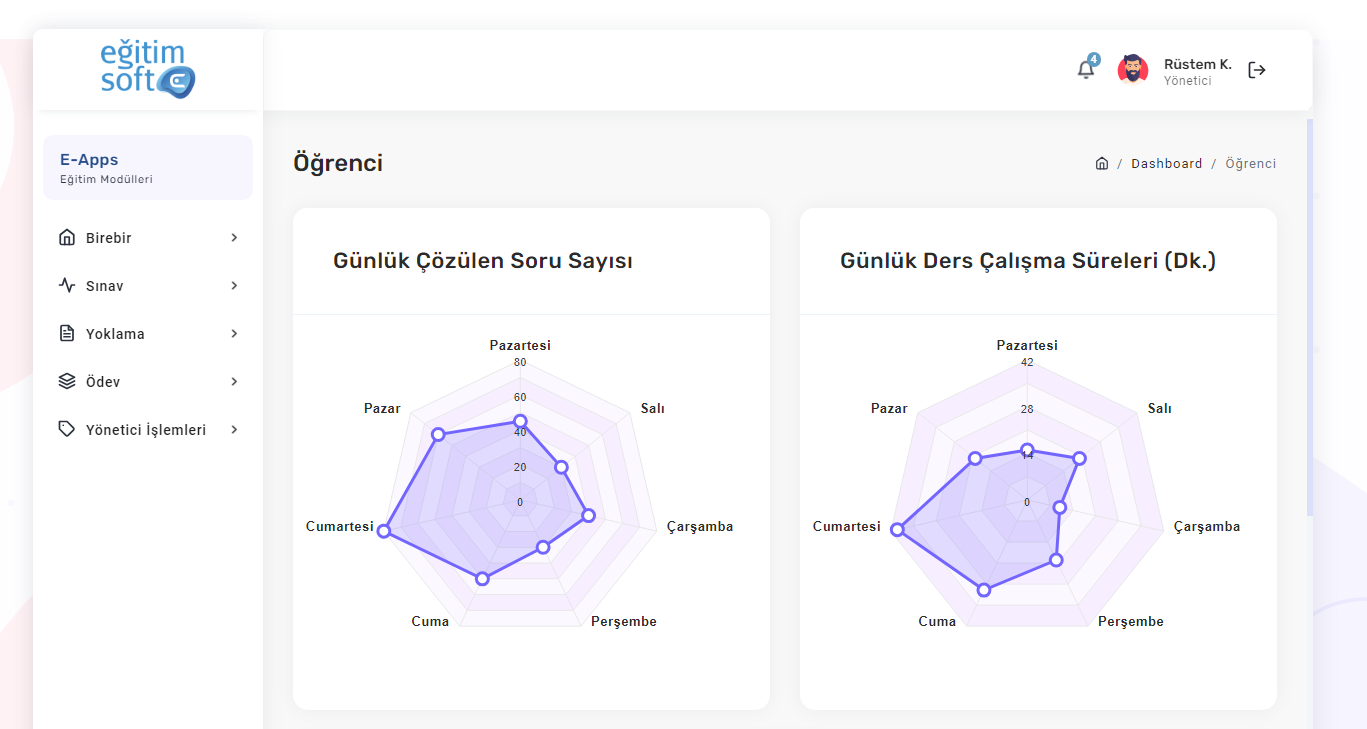Click the Rüstem K. username text

coord(1198,64)
